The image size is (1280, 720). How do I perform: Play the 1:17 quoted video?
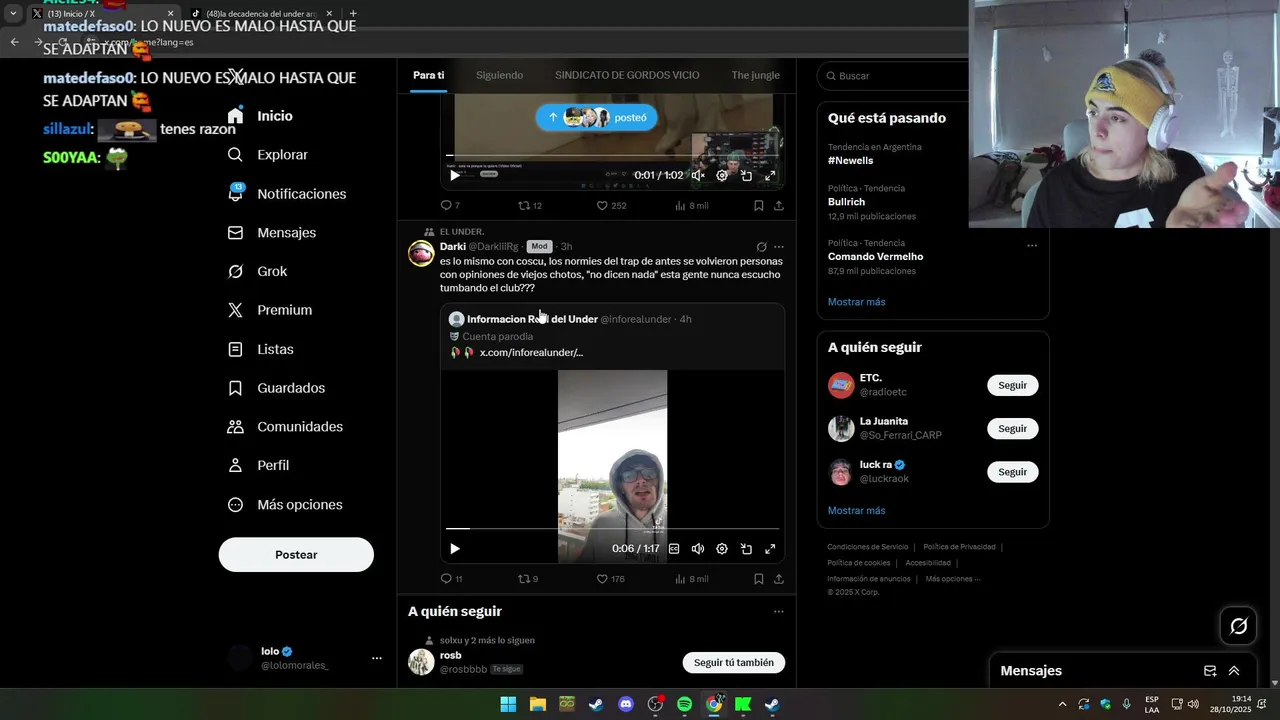pos(455,548)
